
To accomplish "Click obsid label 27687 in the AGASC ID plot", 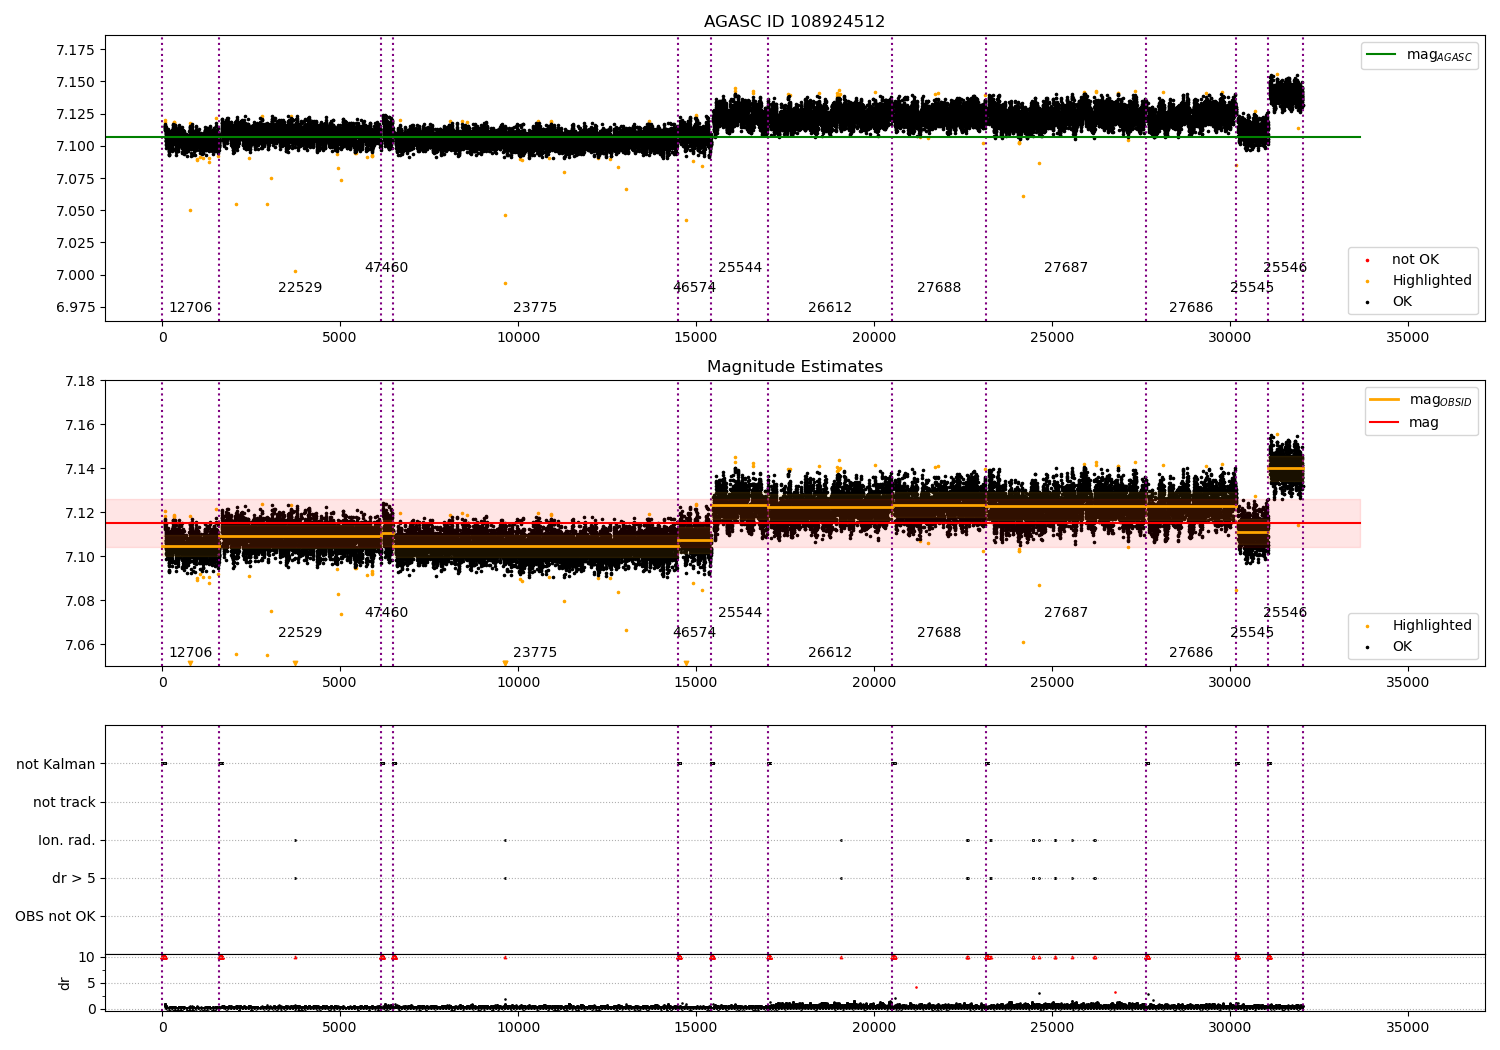I will click(1066, 268).
